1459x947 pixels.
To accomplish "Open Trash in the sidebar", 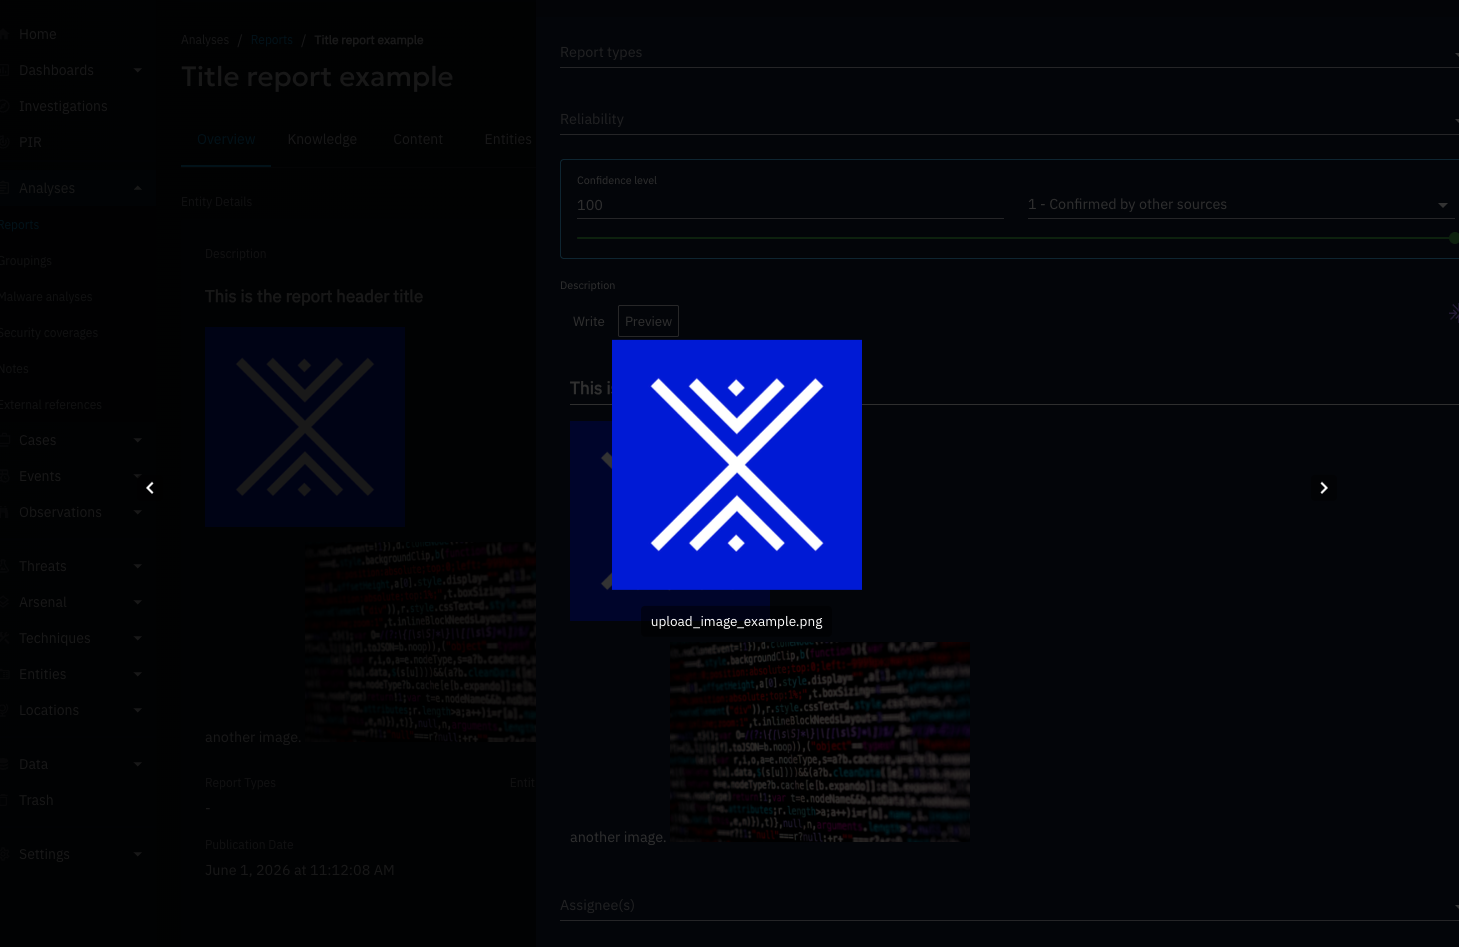I will coord(36,800).
